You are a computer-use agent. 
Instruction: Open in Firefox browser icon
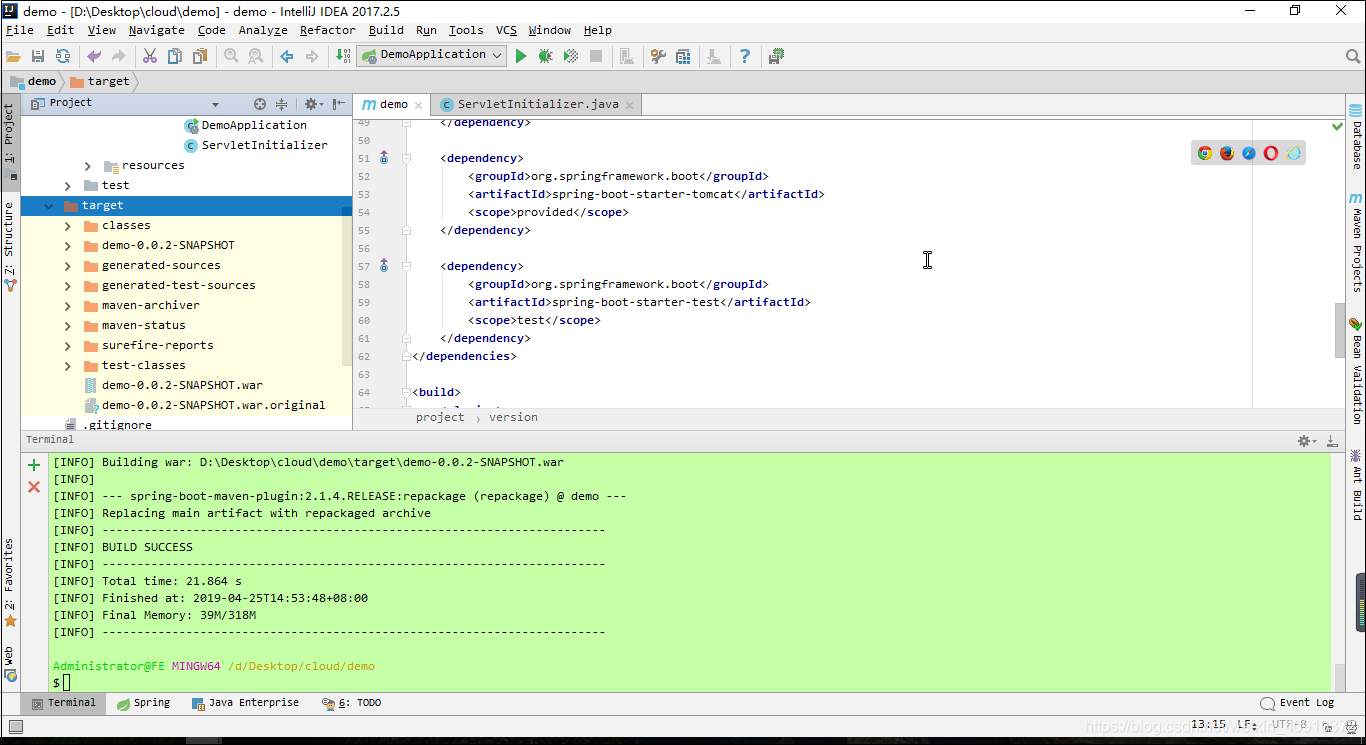(x=1227, y=153)
